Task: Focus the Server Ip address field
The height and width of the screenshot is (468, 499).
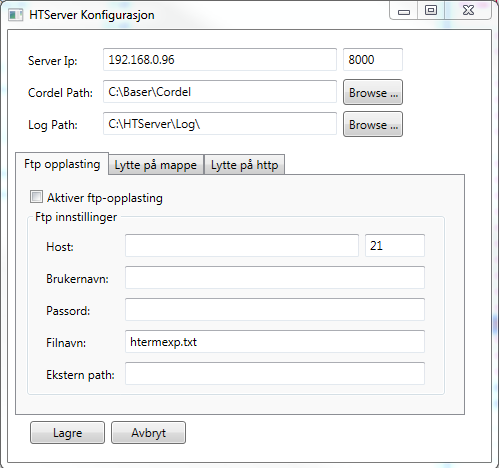Action: [x=220, y=60]
